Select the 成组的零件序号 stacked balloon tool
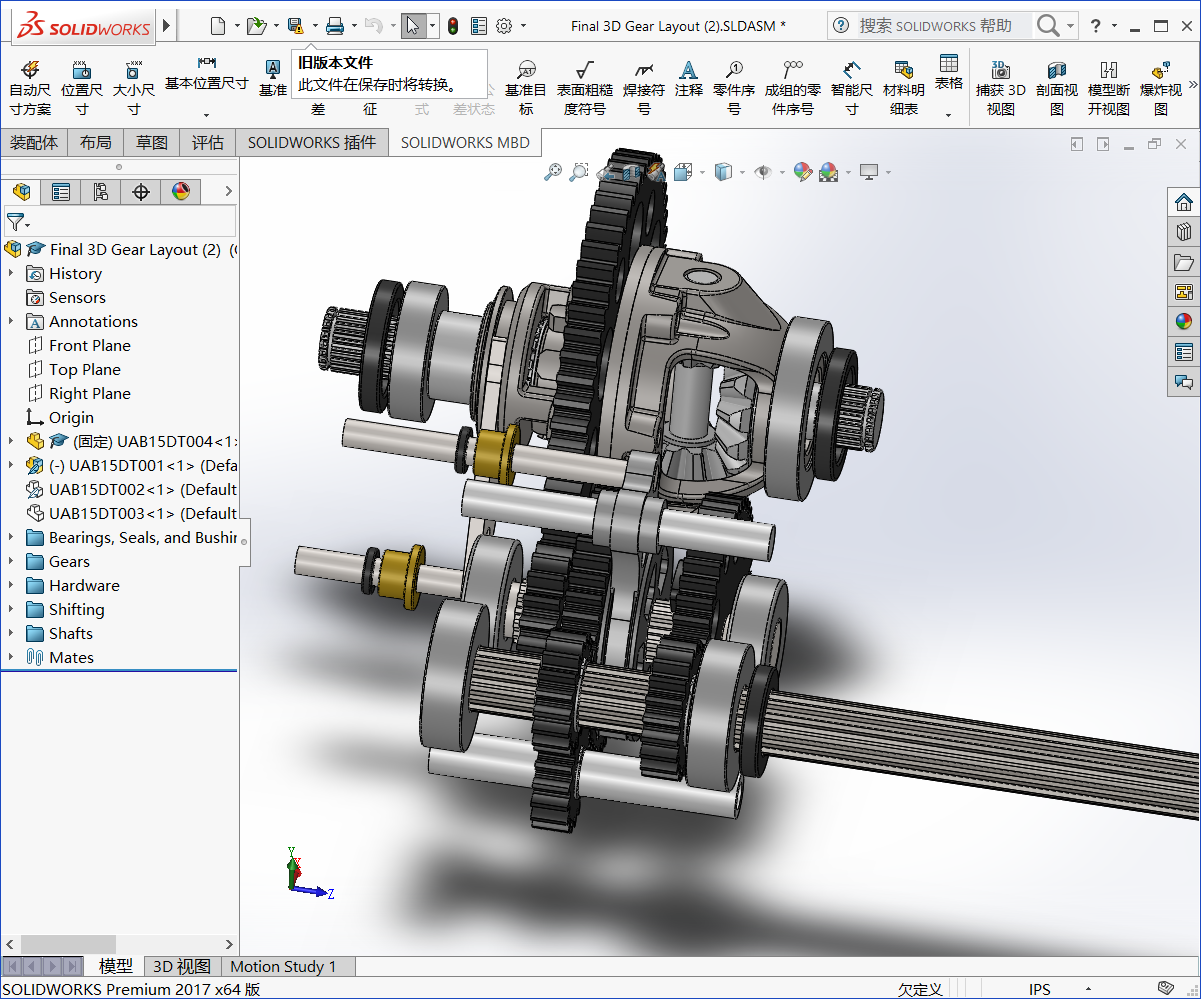This screenshot has width=1201, height=999. point(793,88)
